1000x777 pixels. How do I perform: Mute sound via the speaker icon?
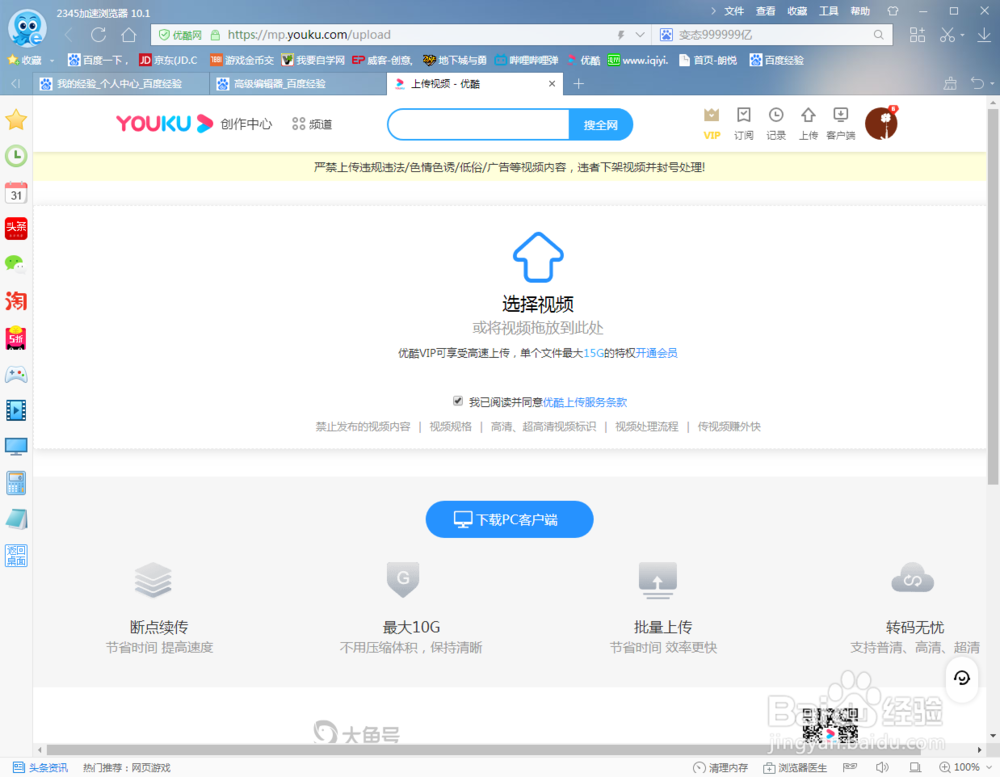[882, 767]
